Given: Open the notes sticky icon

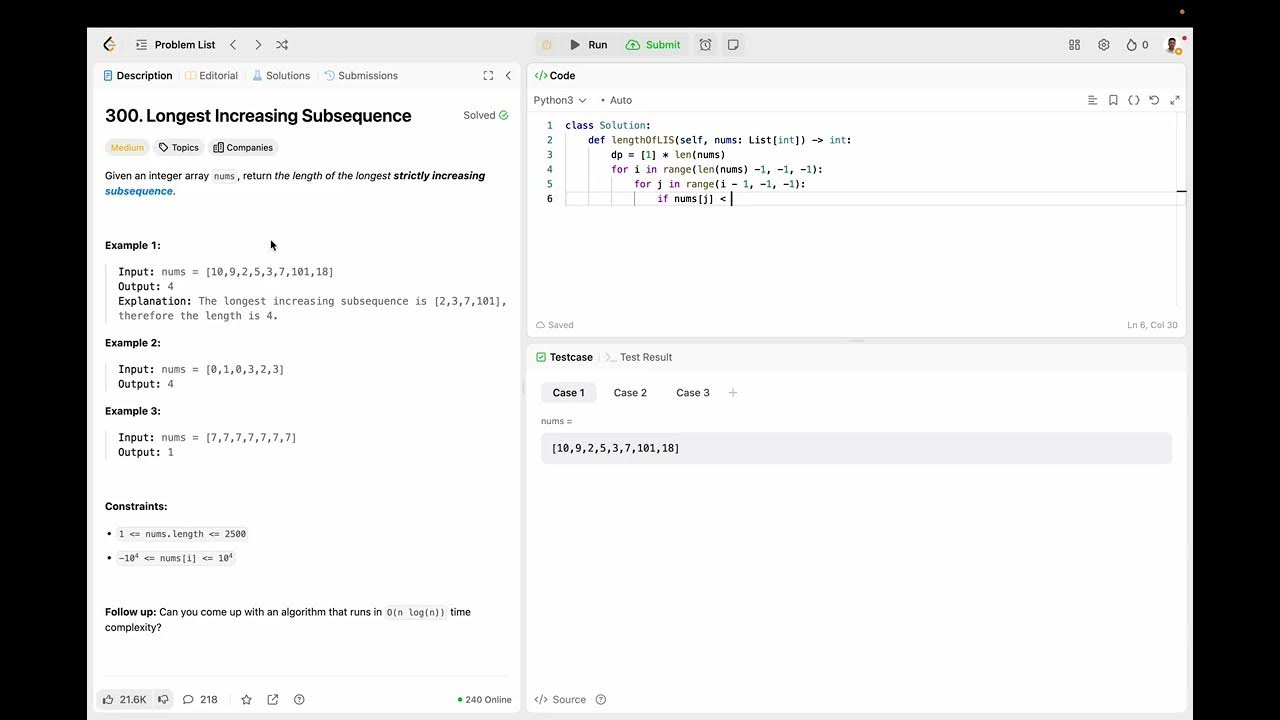Looking at the screenshot, I should pyautogui.click(x=733, y=45).
